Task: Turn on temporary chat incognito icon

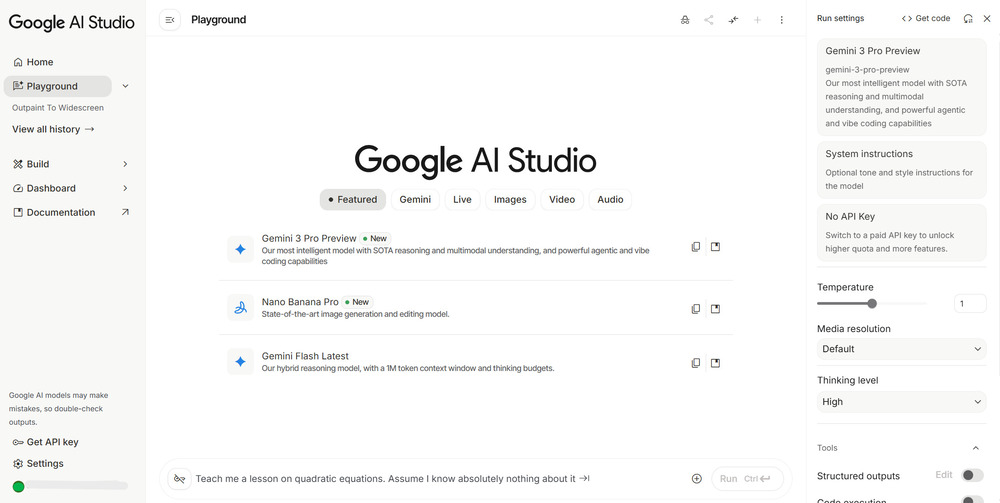Action: [685, 20]
